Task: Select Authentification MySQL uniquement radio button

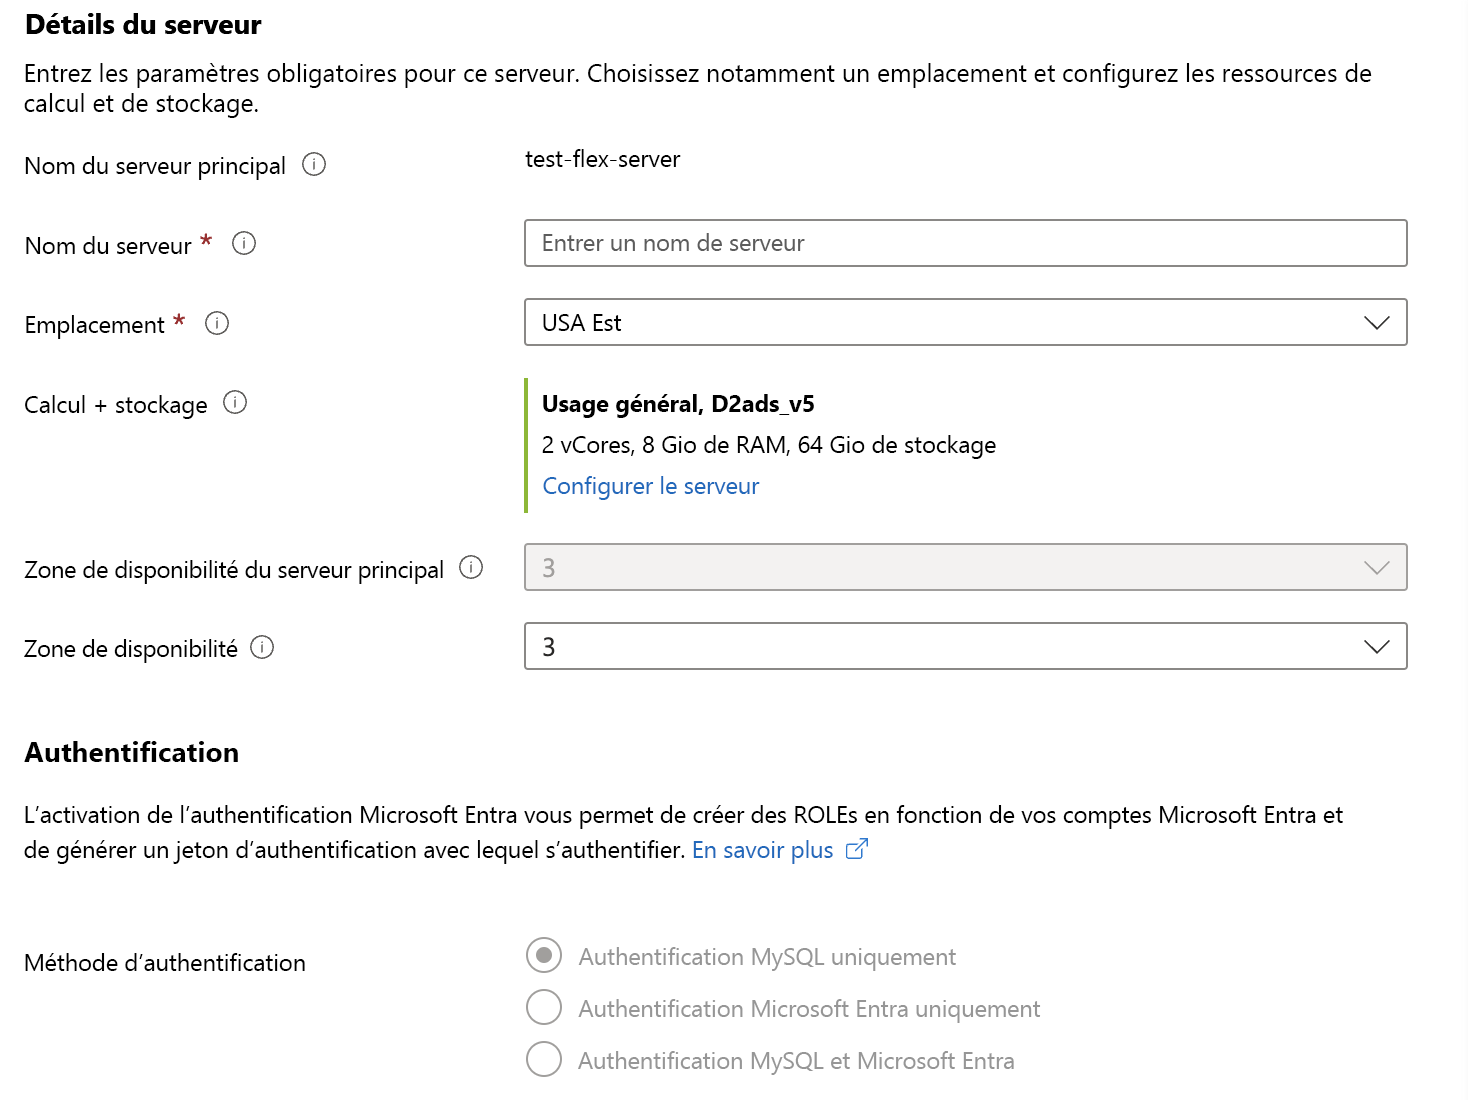Action: (544, 955)
